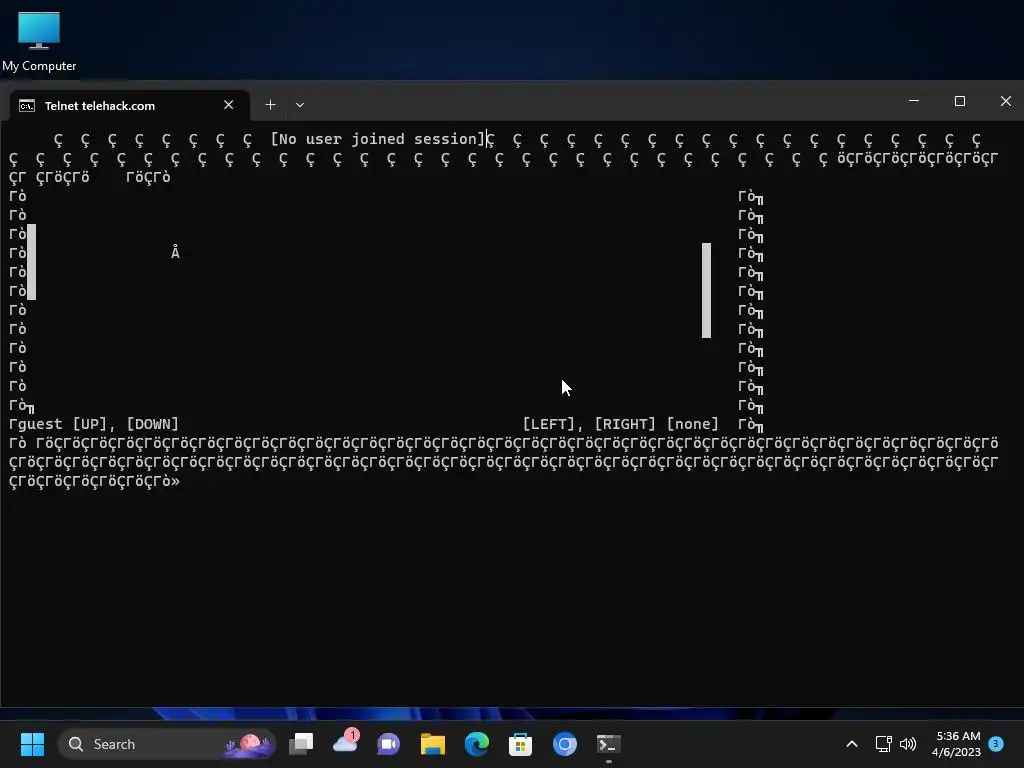Viewport: 1024px width, 768px height.
Task: Open a new terminal tab
Action: (270, 104)
